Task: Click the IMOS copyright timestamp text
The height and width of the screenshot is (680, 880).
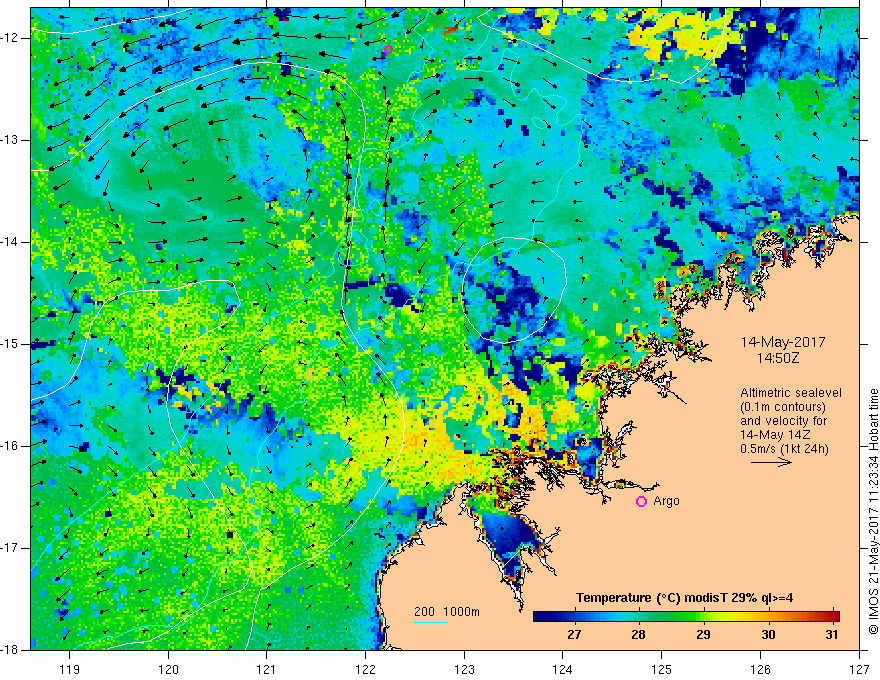Action: pos(873,512)
